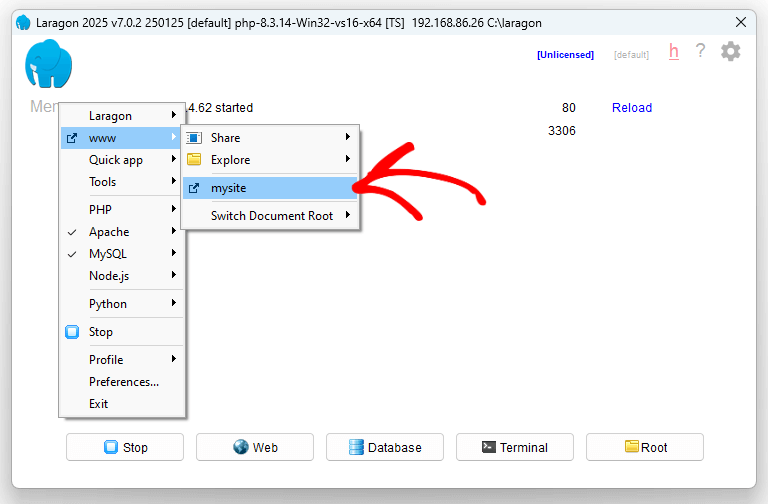Click the partially hidden Menu label
The image size is (768, 504).
tap(44, 106)
